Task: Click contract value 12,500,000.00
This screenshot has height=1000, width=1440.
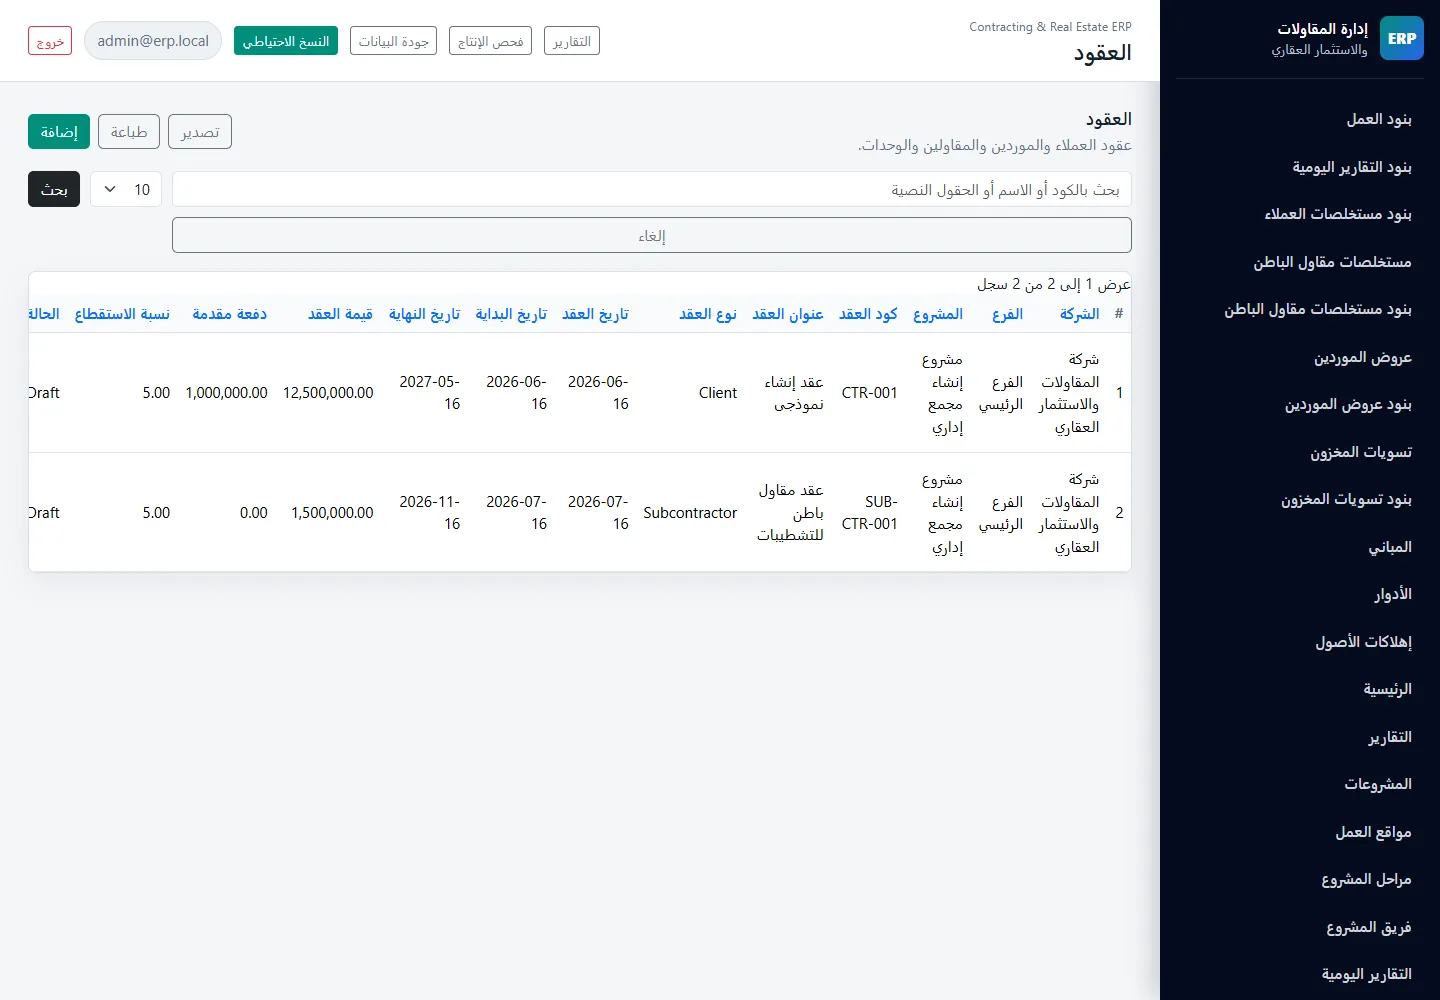Action: coord(328,393)
